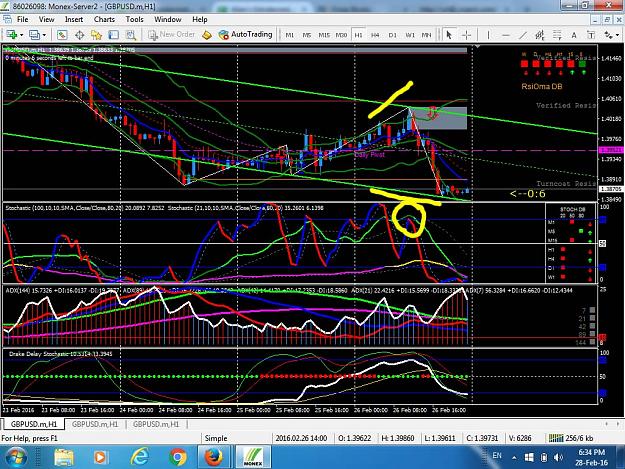Switch chart to MN timeframe
The height and width of the screenshot is (469, 625).
426,35
